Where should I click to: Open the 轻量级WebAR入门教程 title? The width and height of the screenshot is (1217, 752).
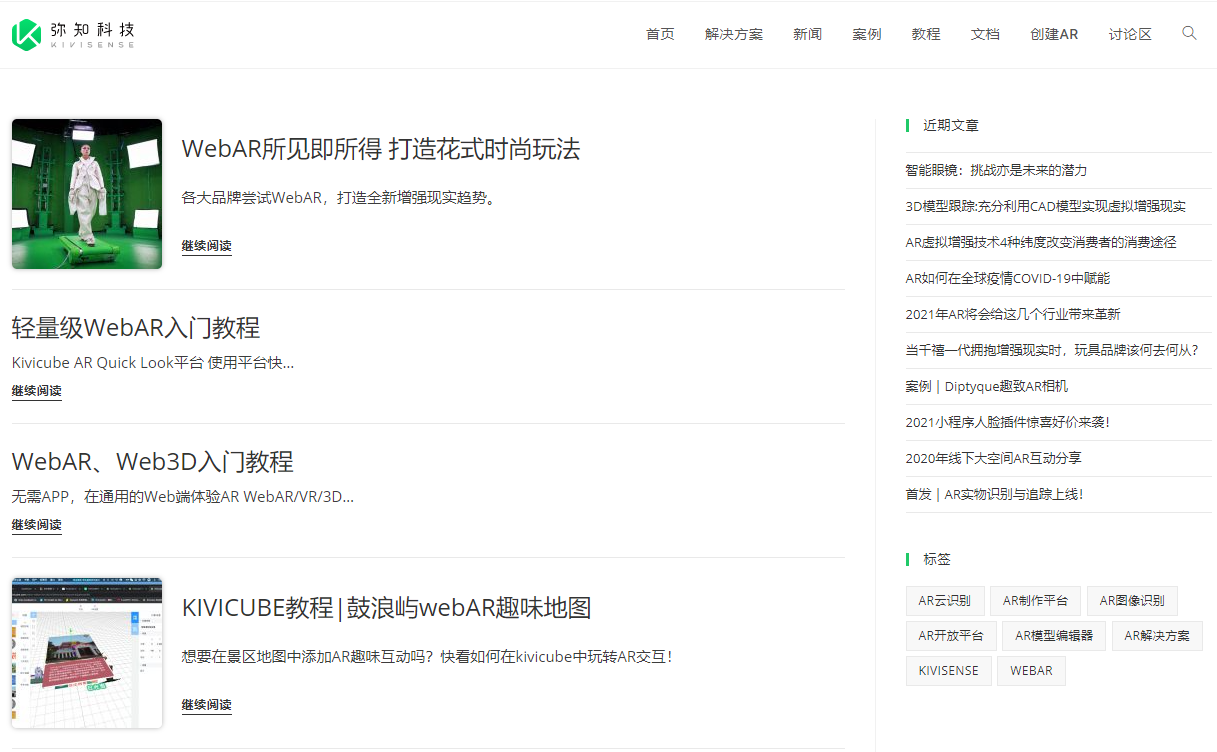136,328
